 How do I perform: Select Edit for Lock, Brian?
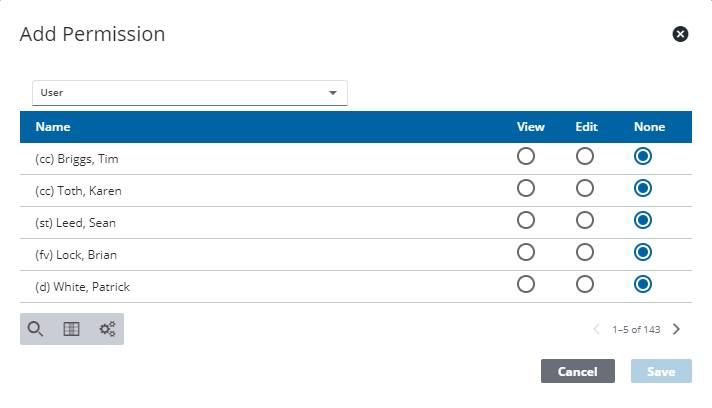tap(585, 252)
